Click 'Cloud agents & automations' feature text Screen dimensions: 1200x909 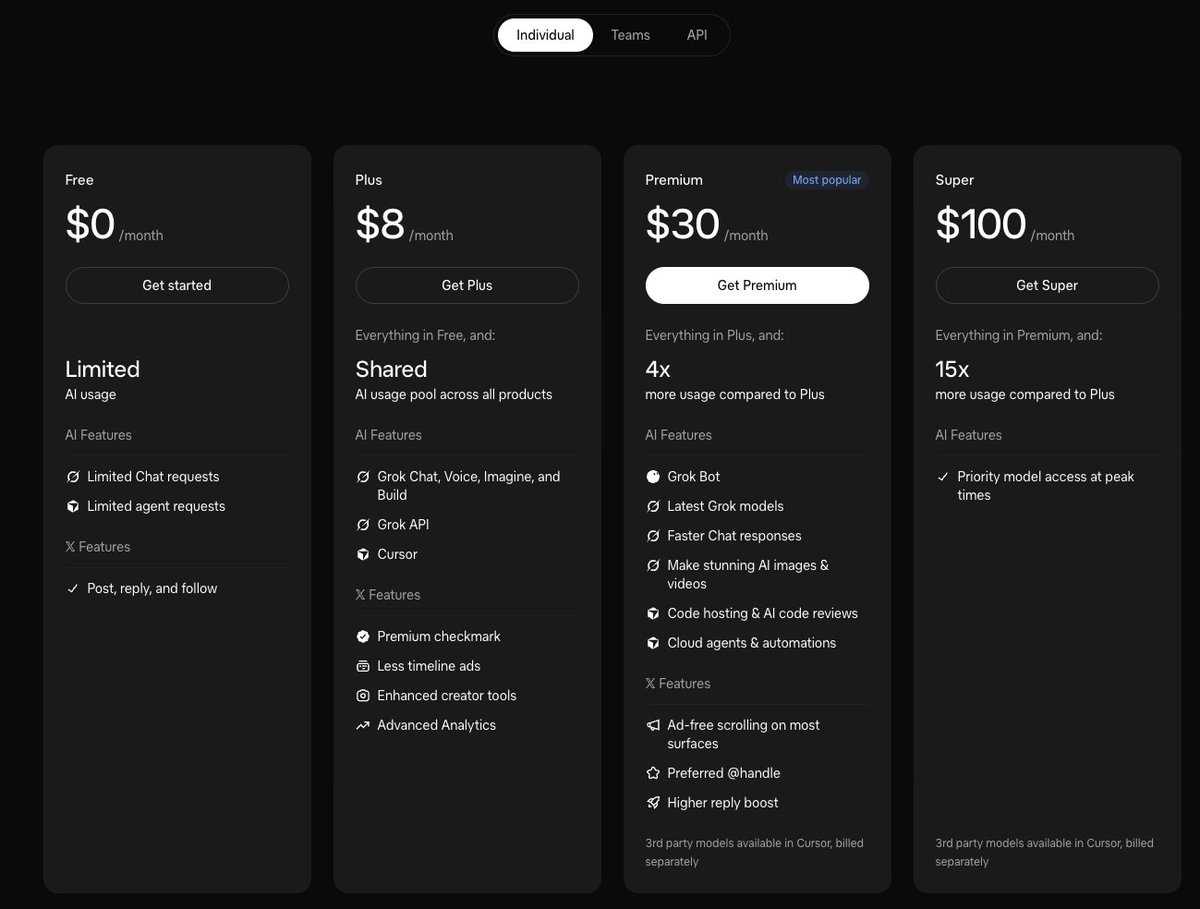pos(752,643)
